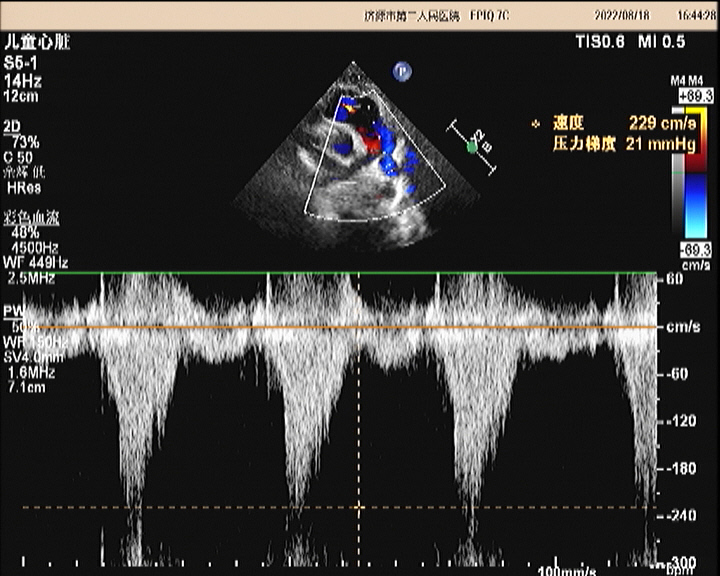Image resolution: width=720 pixels, height=576 pixels.
Task: Click the blue P probe orientation marker
Action: point(402,71)
